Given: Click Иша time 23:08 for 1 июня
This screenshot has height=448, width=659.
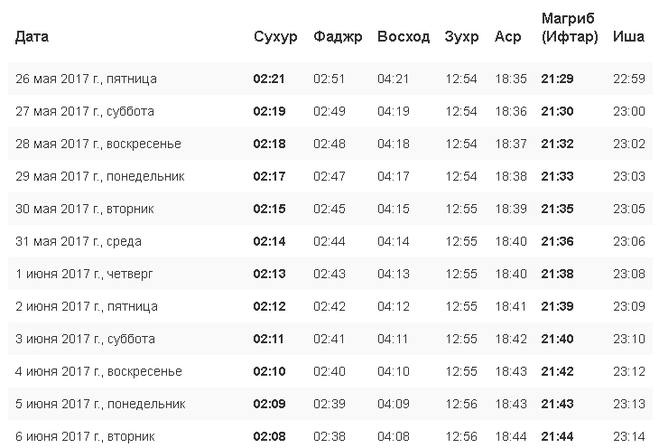Looking at the screenshot, I should pos(628,273).
